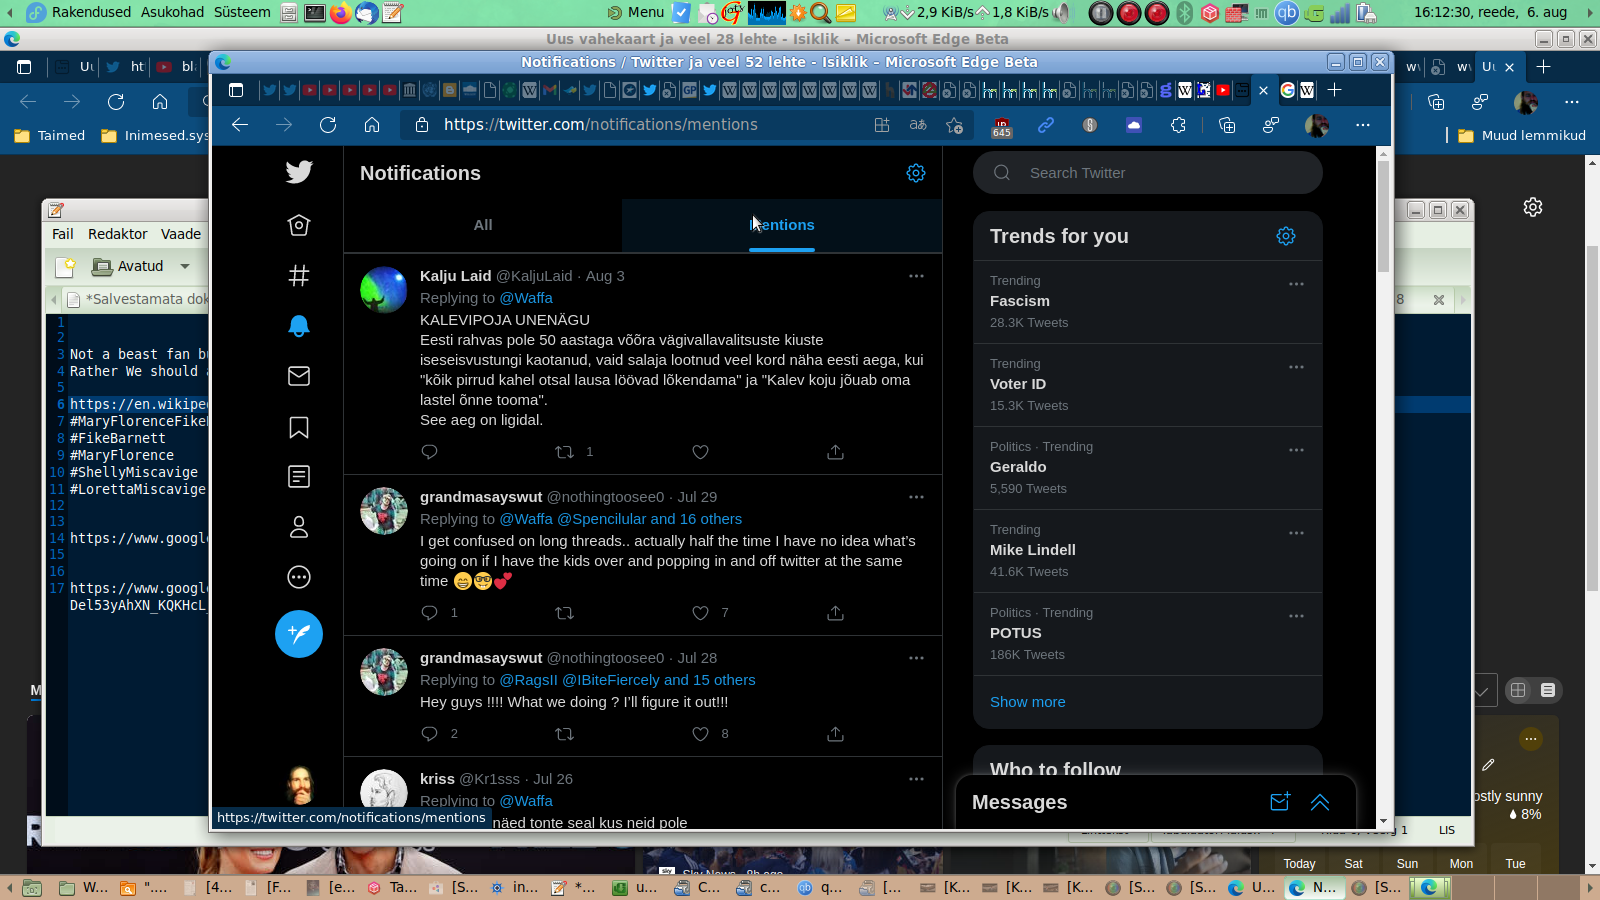The width and height of the screenshot is (1600, 900).
Task: Open notification settings gear
Action: 916,173
